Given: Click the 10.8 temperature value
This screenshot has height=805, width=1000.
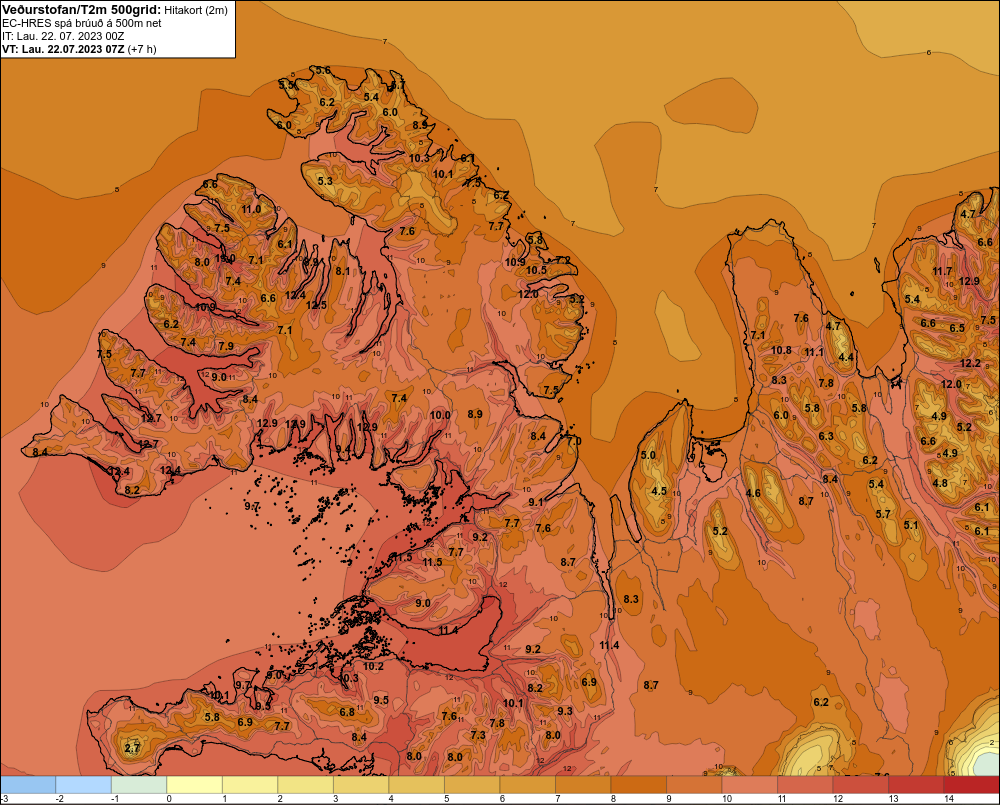Looking at the screenshot, I should click(781, 350).
